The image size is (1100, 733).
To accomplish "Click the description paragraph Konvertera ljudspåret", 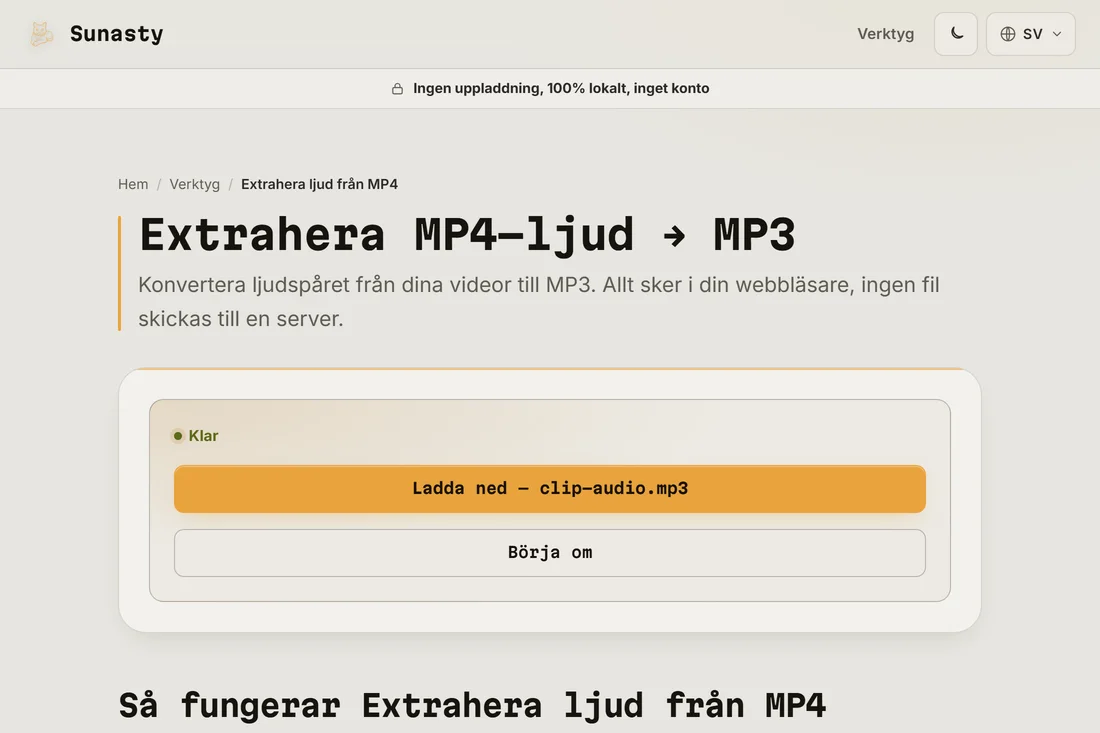I will 538,302.
